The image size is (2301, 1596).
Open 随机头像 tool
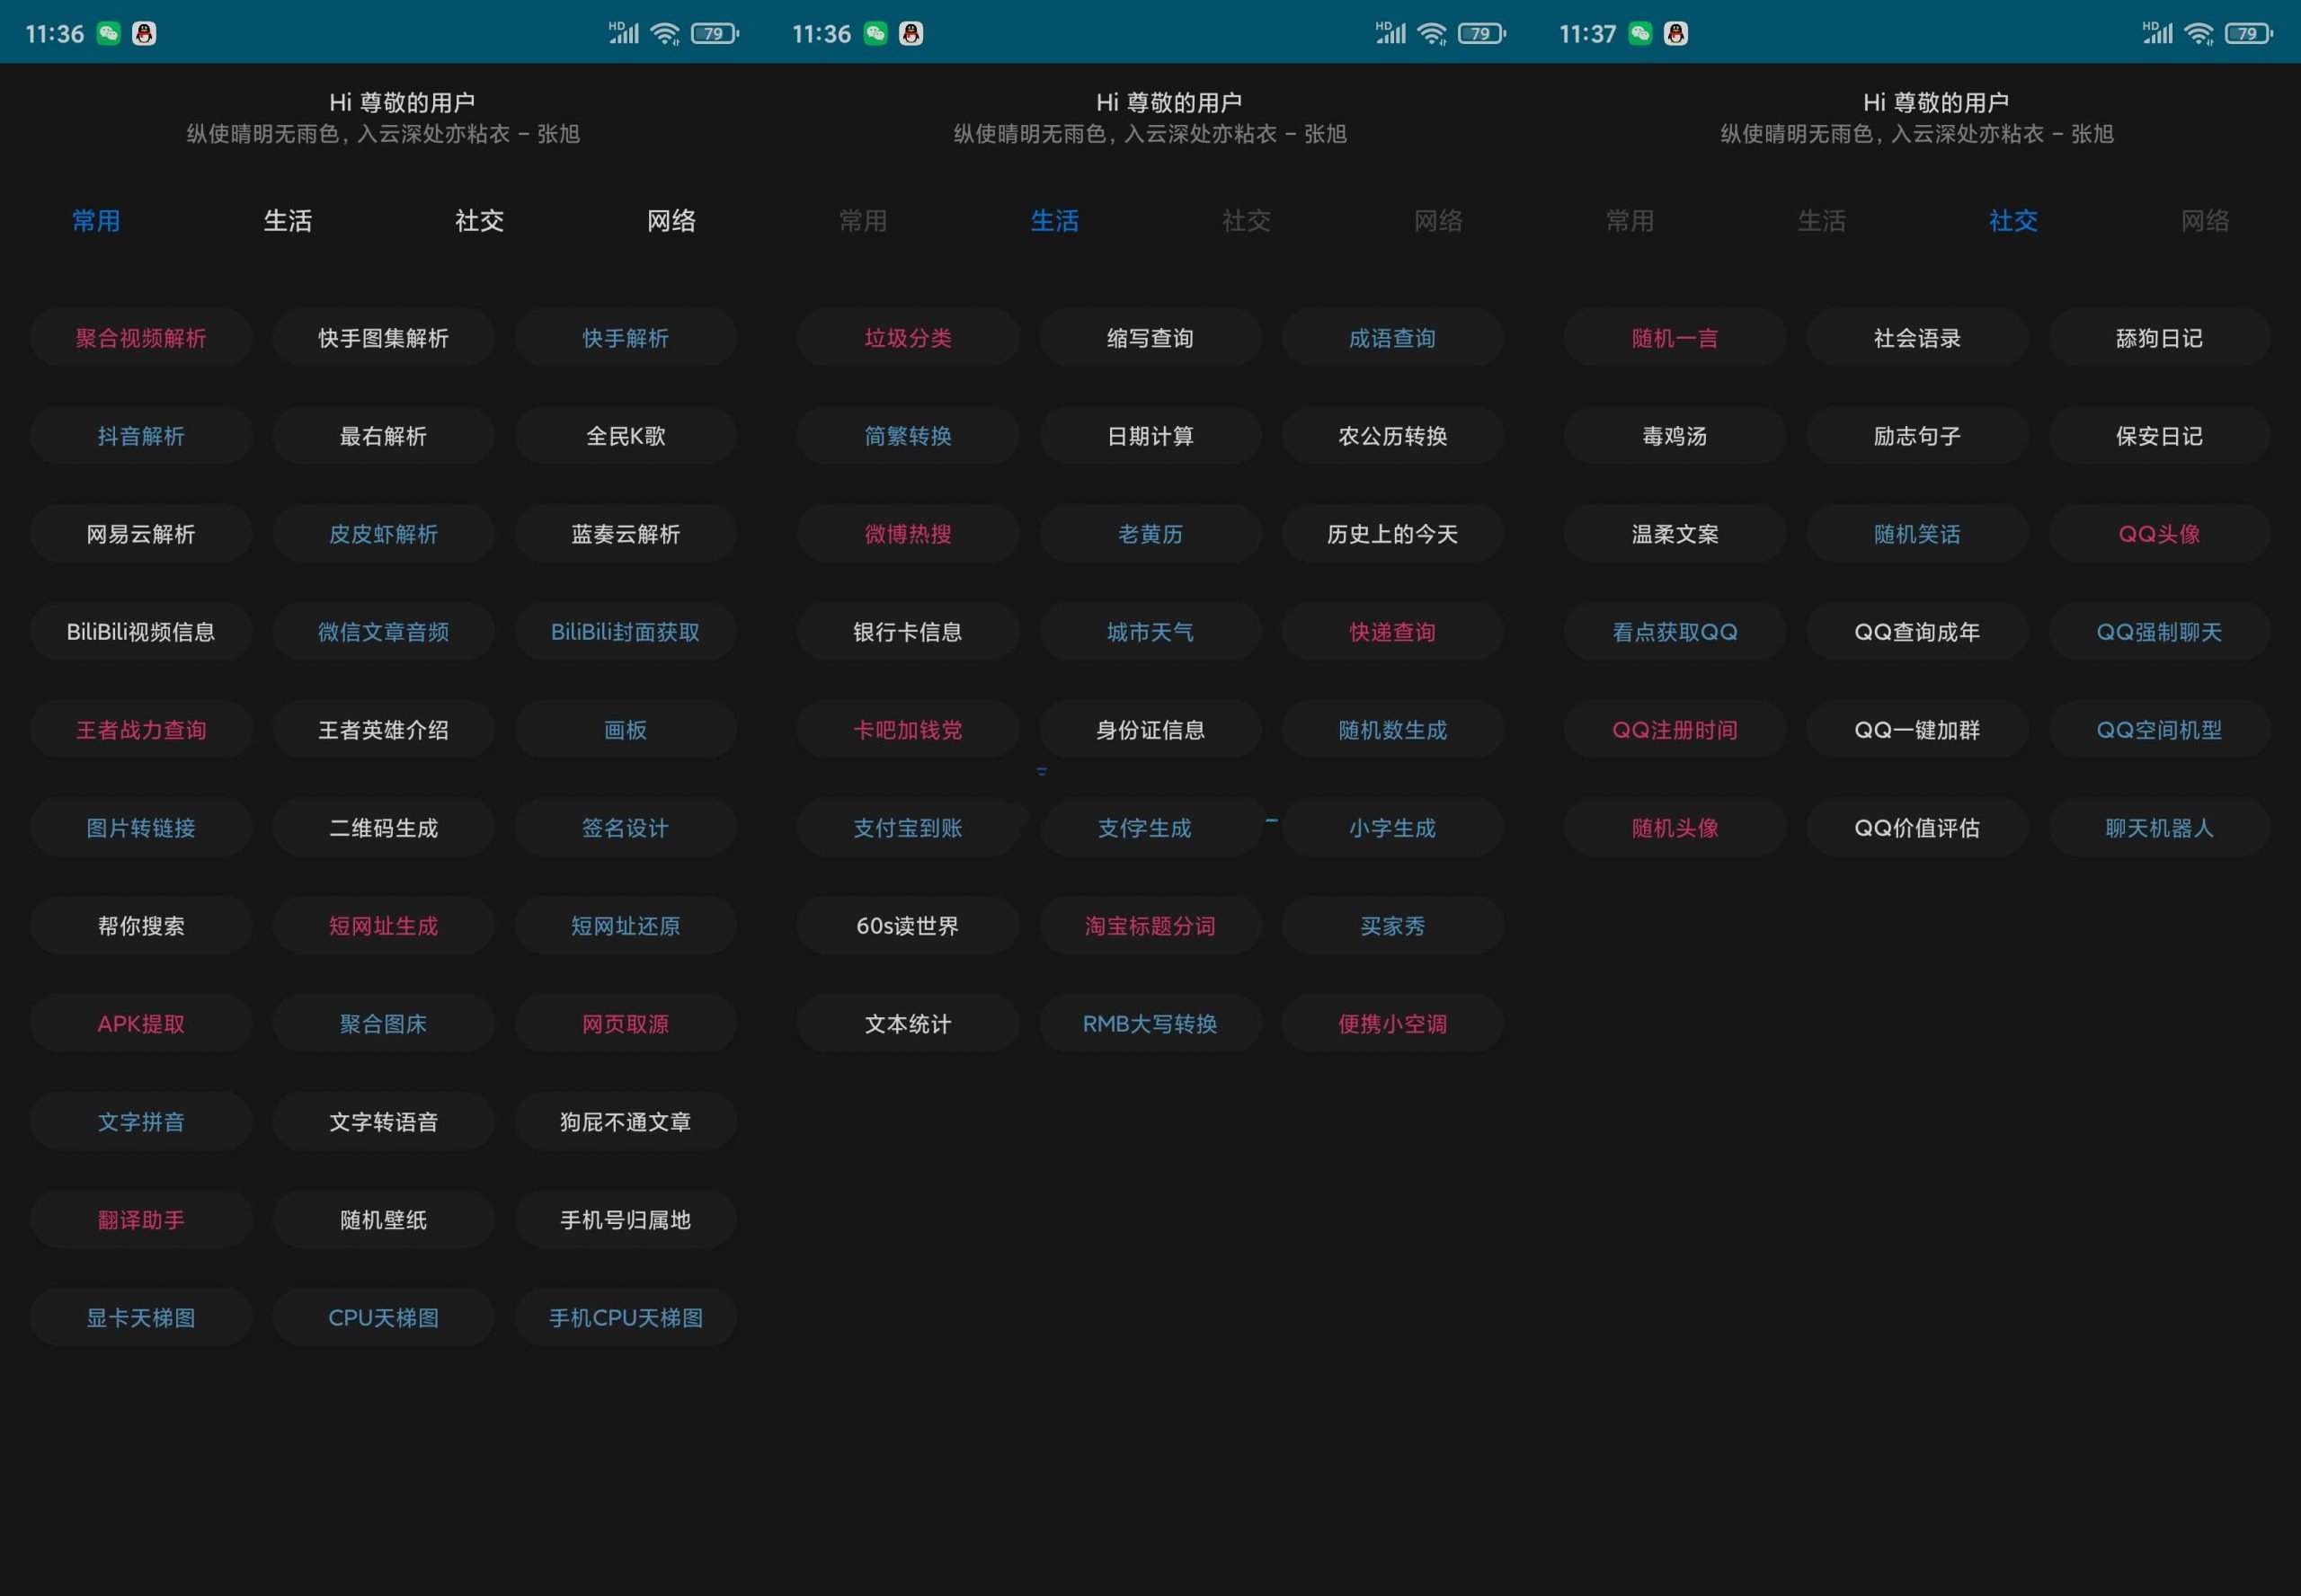(1675, 828)
